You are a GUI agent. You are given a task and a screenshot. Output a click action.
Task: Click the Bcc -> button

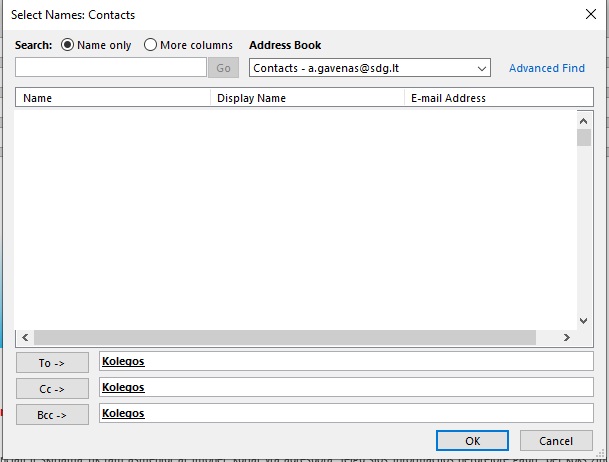click(x=52, y=414)
